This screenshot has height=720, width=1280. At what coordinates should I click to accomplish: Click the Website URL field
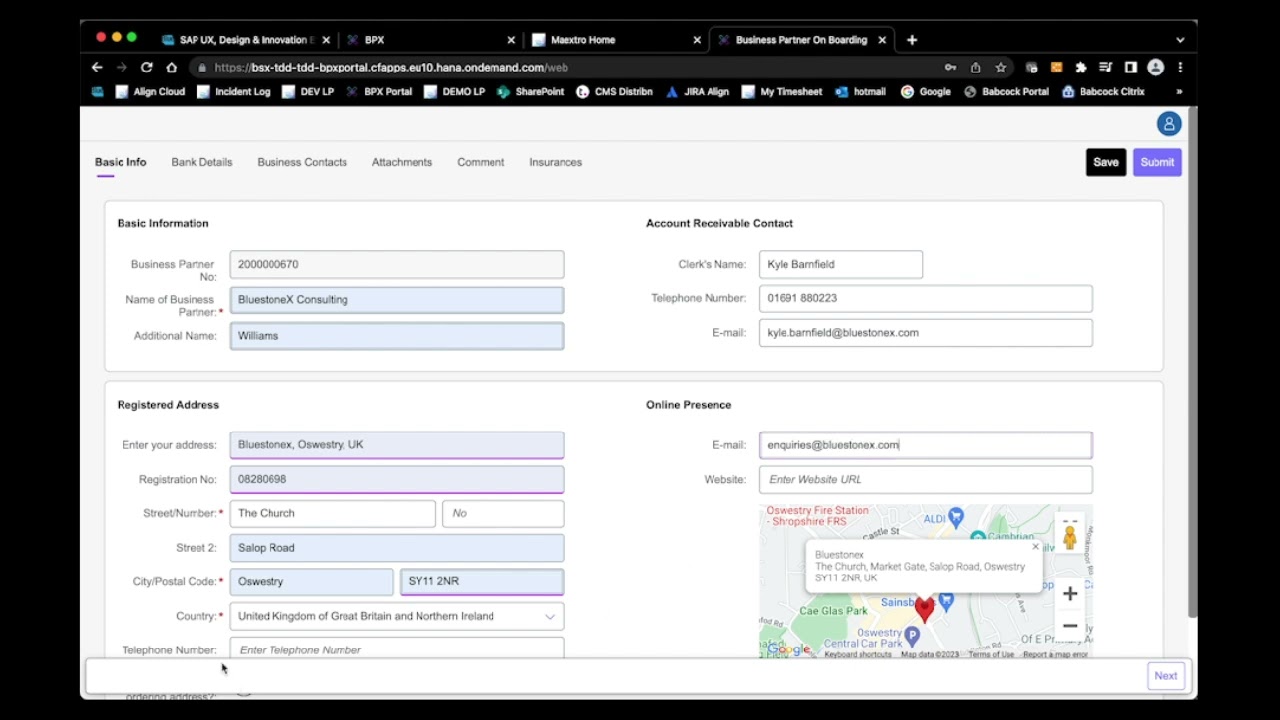tap(925, 479)
